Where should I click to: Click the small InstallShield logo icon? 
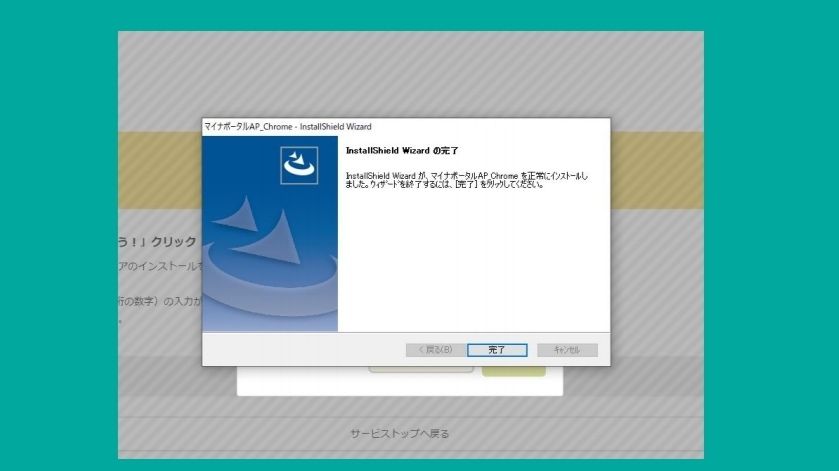coord(299,166)
